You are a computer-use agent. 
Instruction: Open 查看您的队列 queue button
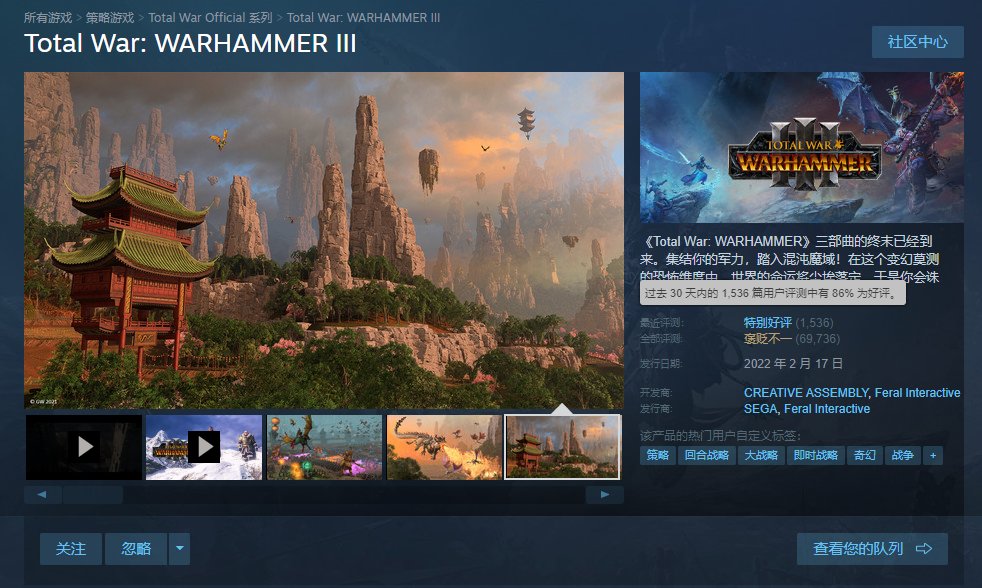(x=872, y=549)
